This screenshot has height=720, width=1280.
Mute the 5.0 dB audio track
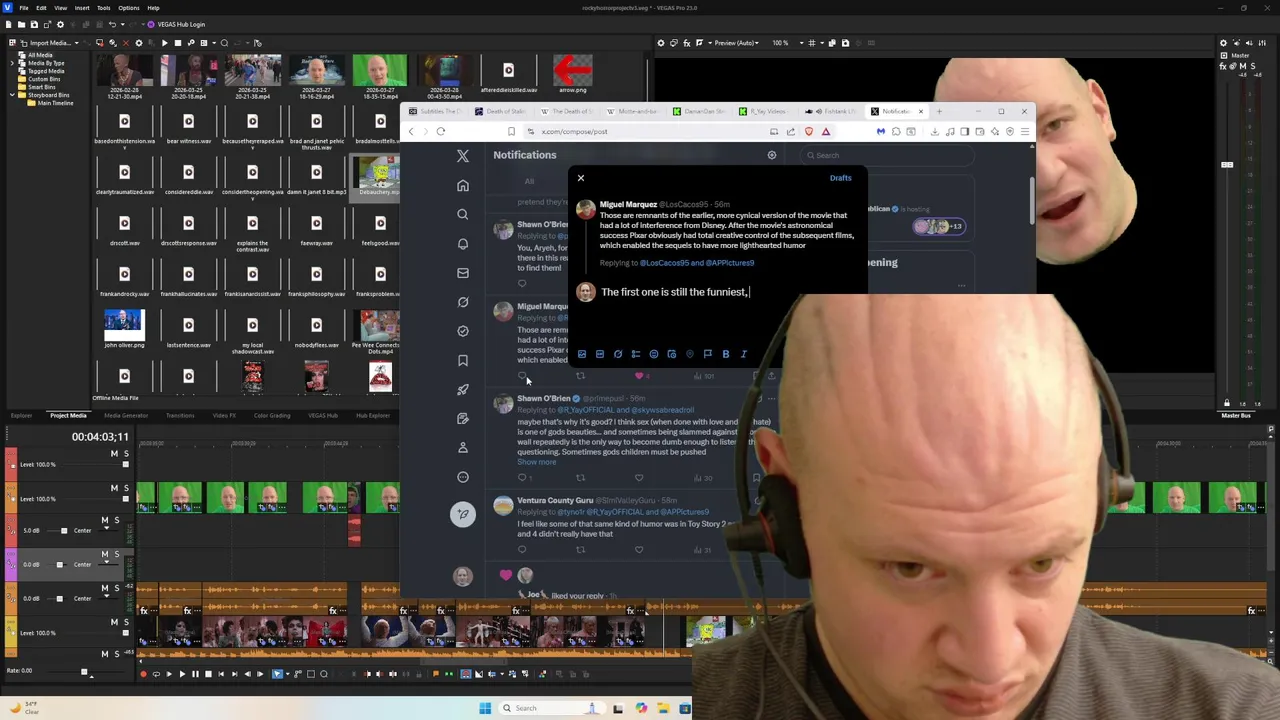(105, 520)
